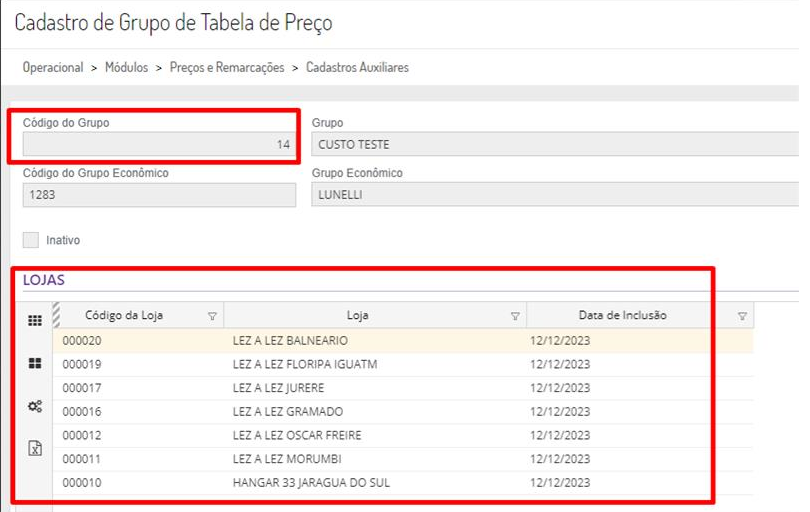
Task: Click the Grupo Econômico field LUNELLI
Action: (x=555, y=195)
